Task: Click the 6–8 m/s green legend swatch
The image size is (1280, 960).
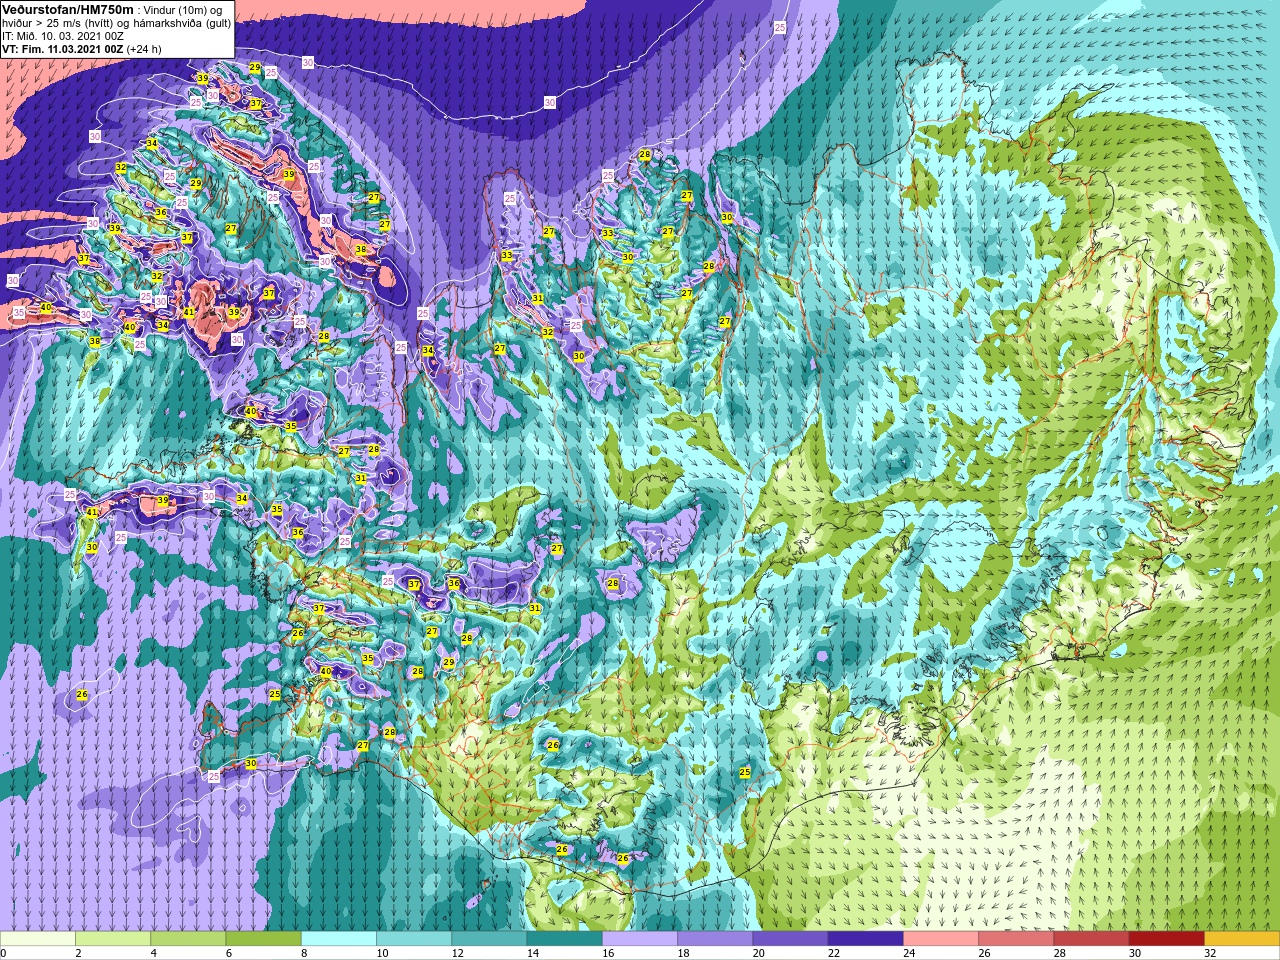Action: click(263, 939)
